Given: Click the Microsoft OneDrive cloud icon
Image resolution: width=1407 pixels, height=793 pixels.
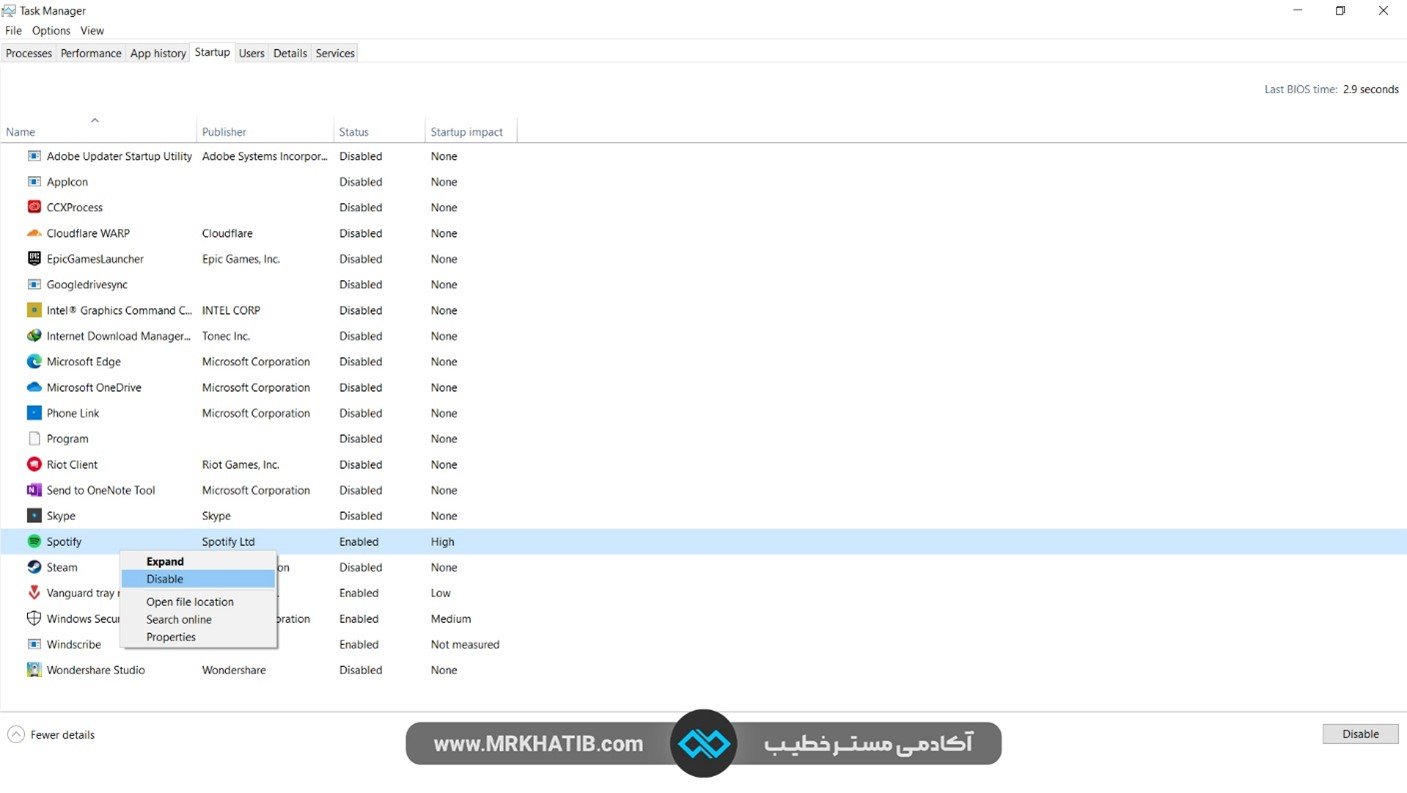Looking at the screenshot, I should click(x=34, y=387).
